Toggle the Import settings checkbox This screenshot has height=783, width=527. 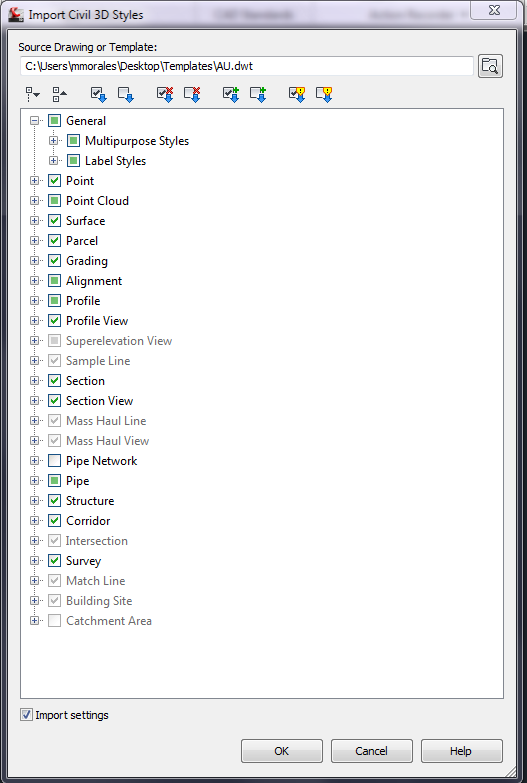point(26,715)
